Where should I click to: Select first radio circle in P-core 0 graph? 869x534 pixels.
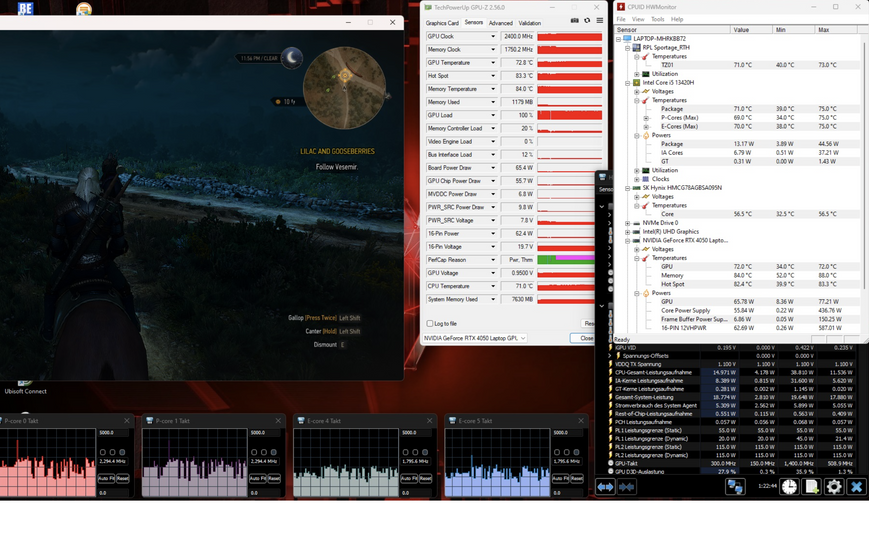[103, 452]
